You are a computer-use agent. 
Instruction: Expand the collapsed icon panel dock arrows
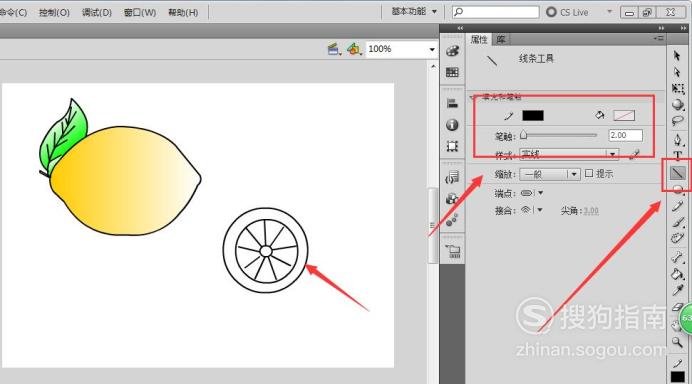point(460,28)
